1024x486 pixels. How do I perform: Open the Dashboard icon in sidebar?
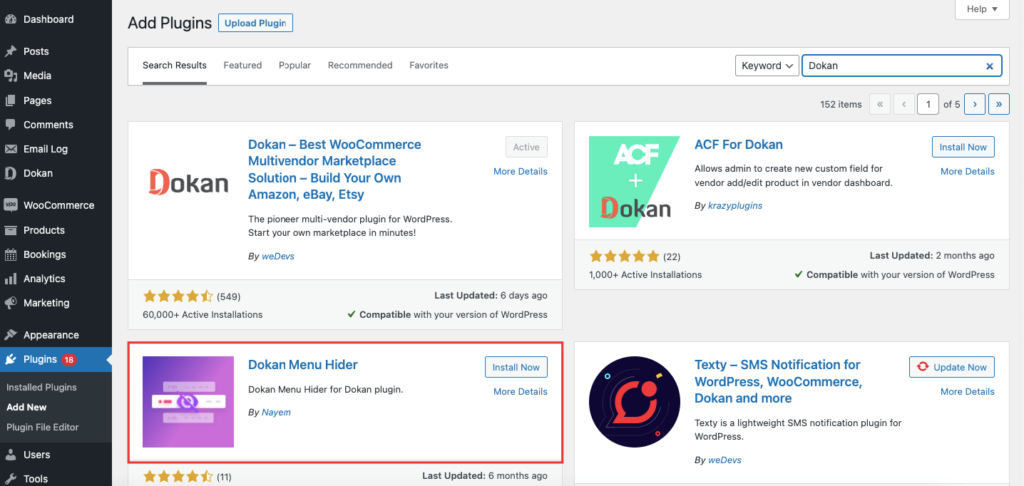(x=10, y=19)
